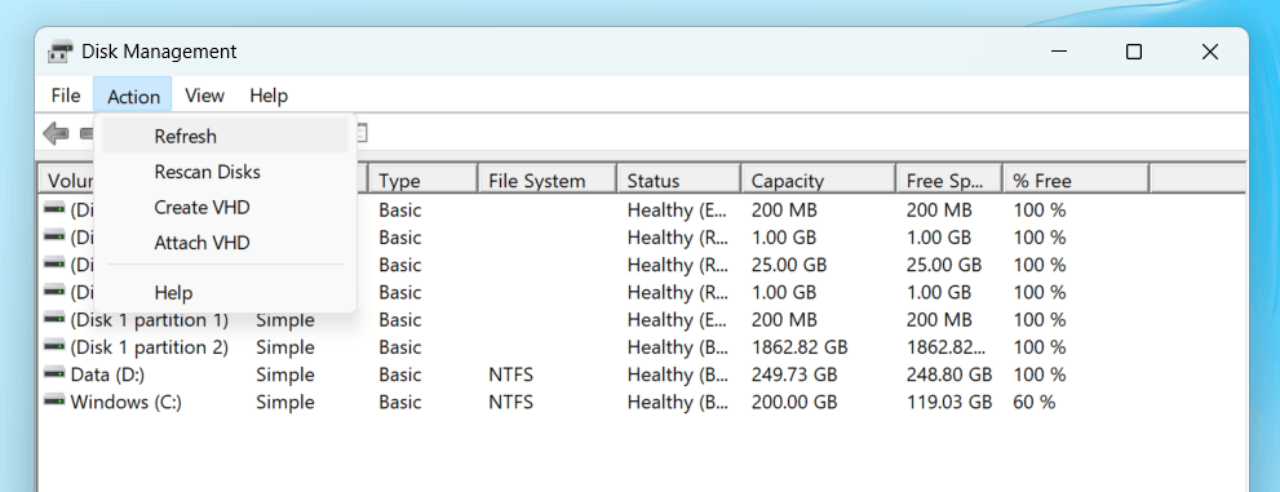Click the back arrow toolbar icon

click(x=56, y=132)
